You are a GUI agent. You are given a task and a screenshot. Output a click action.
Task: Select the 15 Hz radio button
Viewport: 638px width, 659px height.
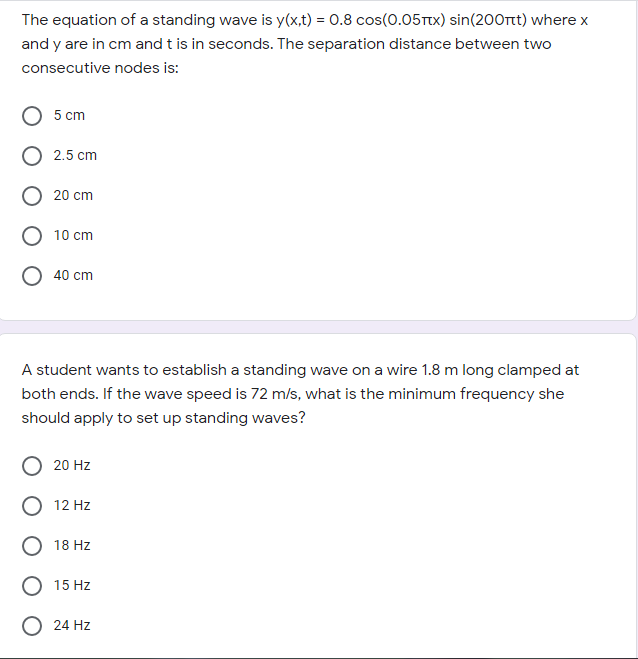(32, 585)
